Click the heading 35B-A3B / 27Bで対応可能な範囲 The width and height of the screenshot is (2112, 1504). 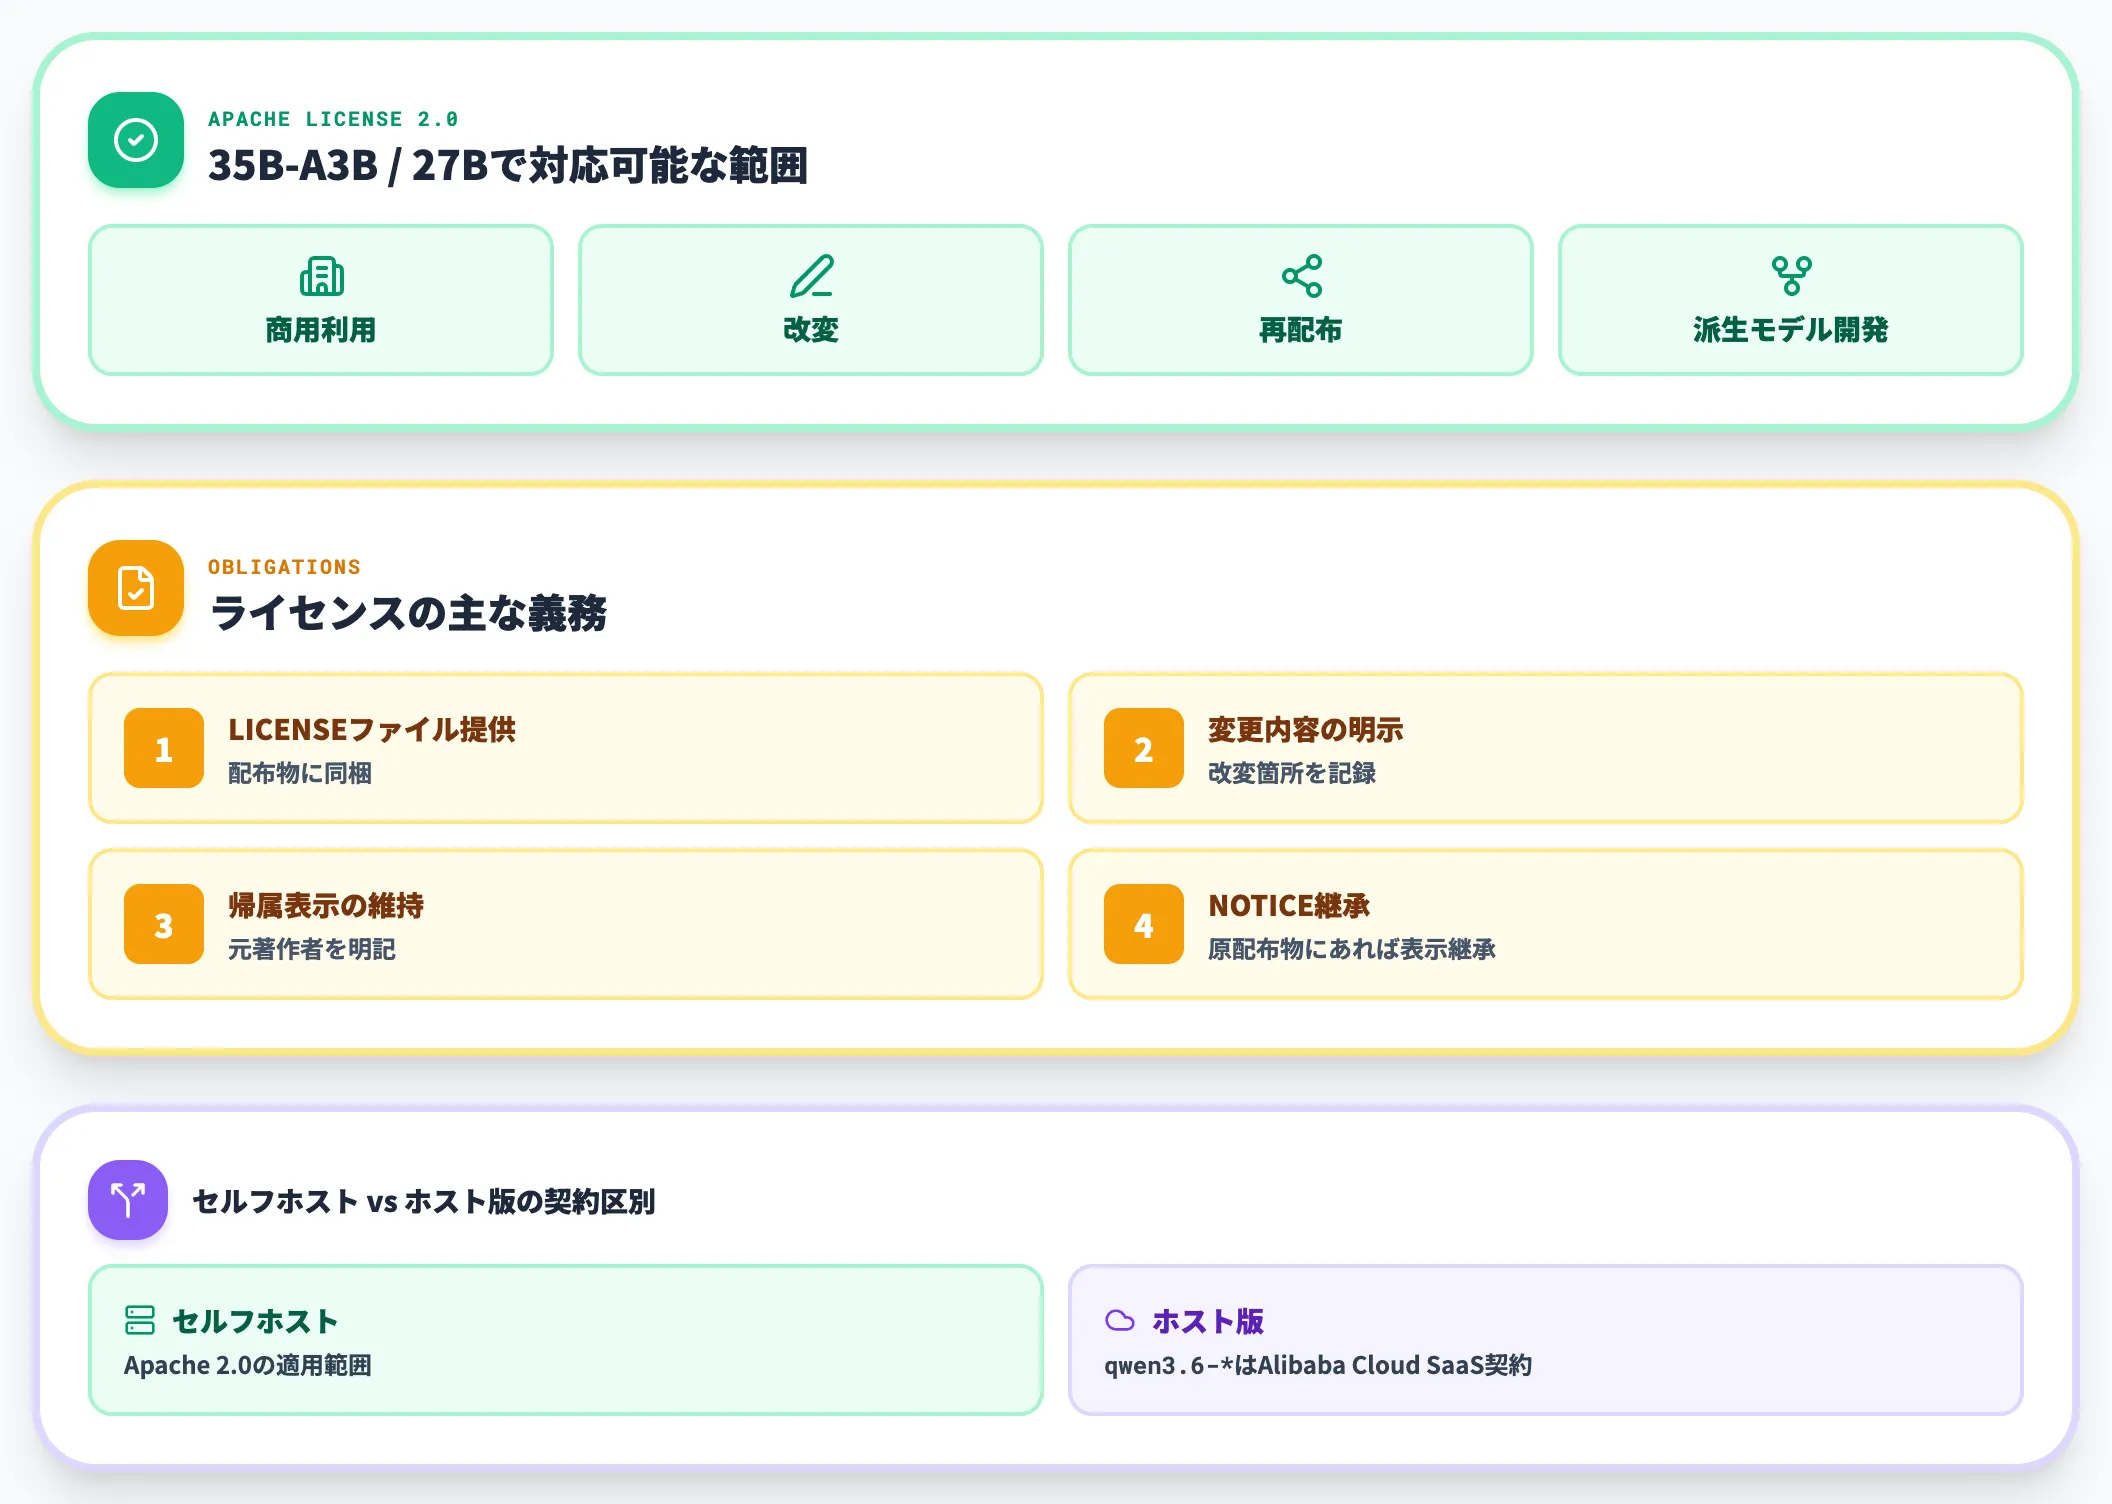coord(508,165)
